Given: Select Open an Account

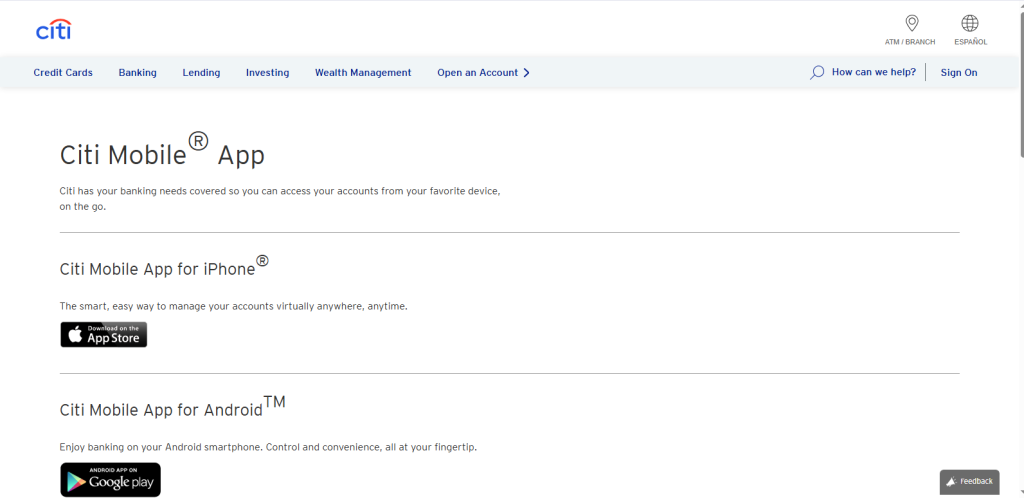Looking at the screenshot, I should tap(477, 72).
